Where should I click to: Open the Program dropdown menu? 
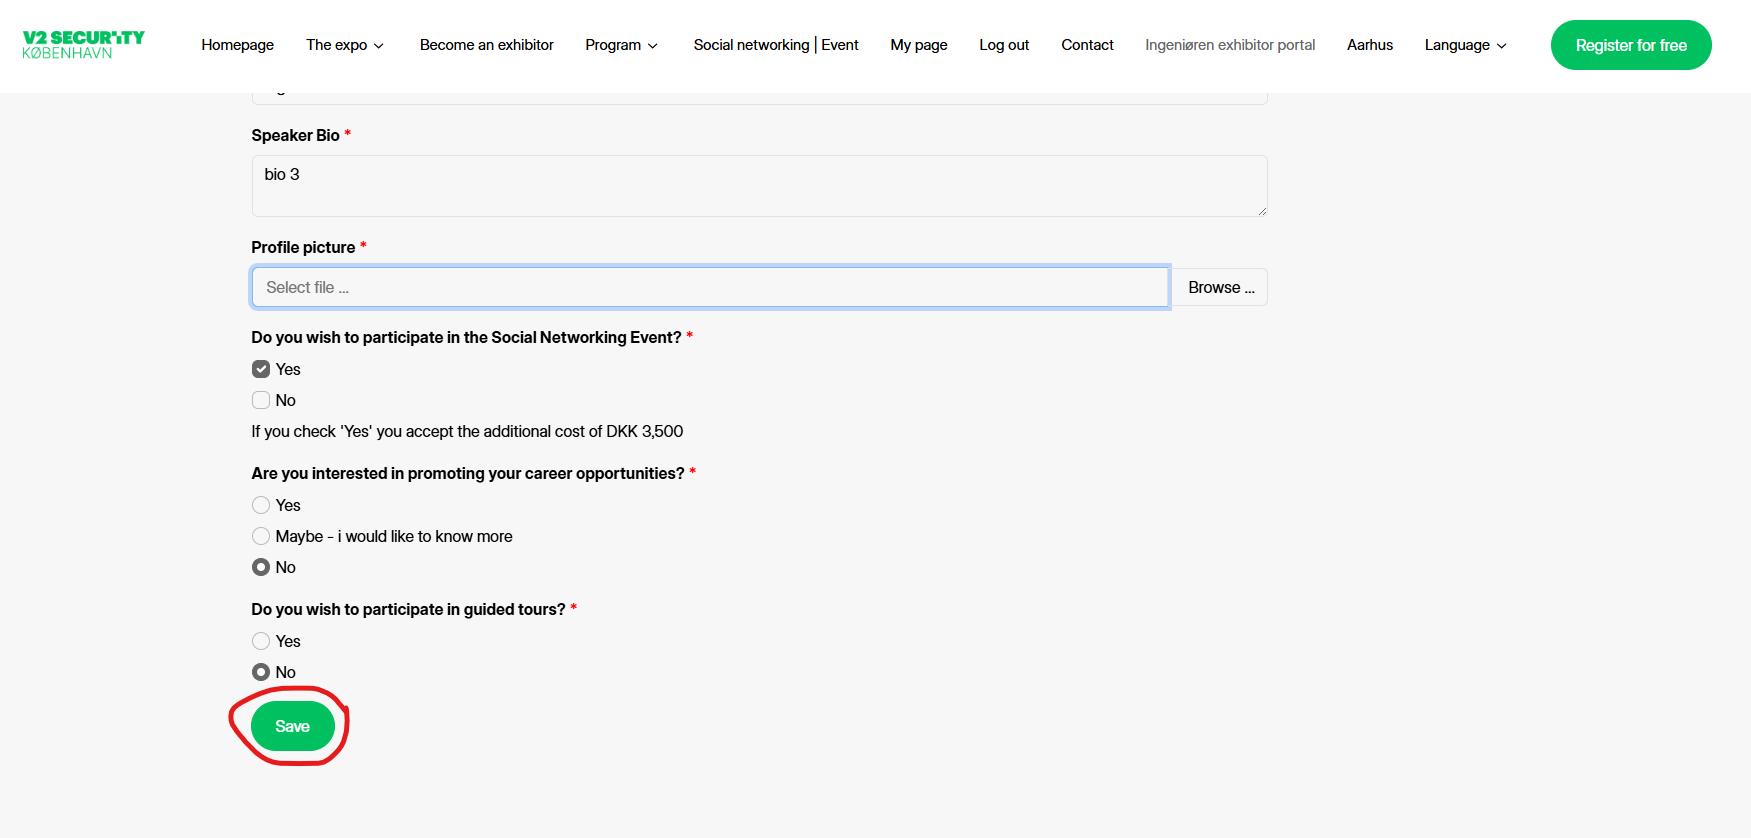click(x=621, y=45)
